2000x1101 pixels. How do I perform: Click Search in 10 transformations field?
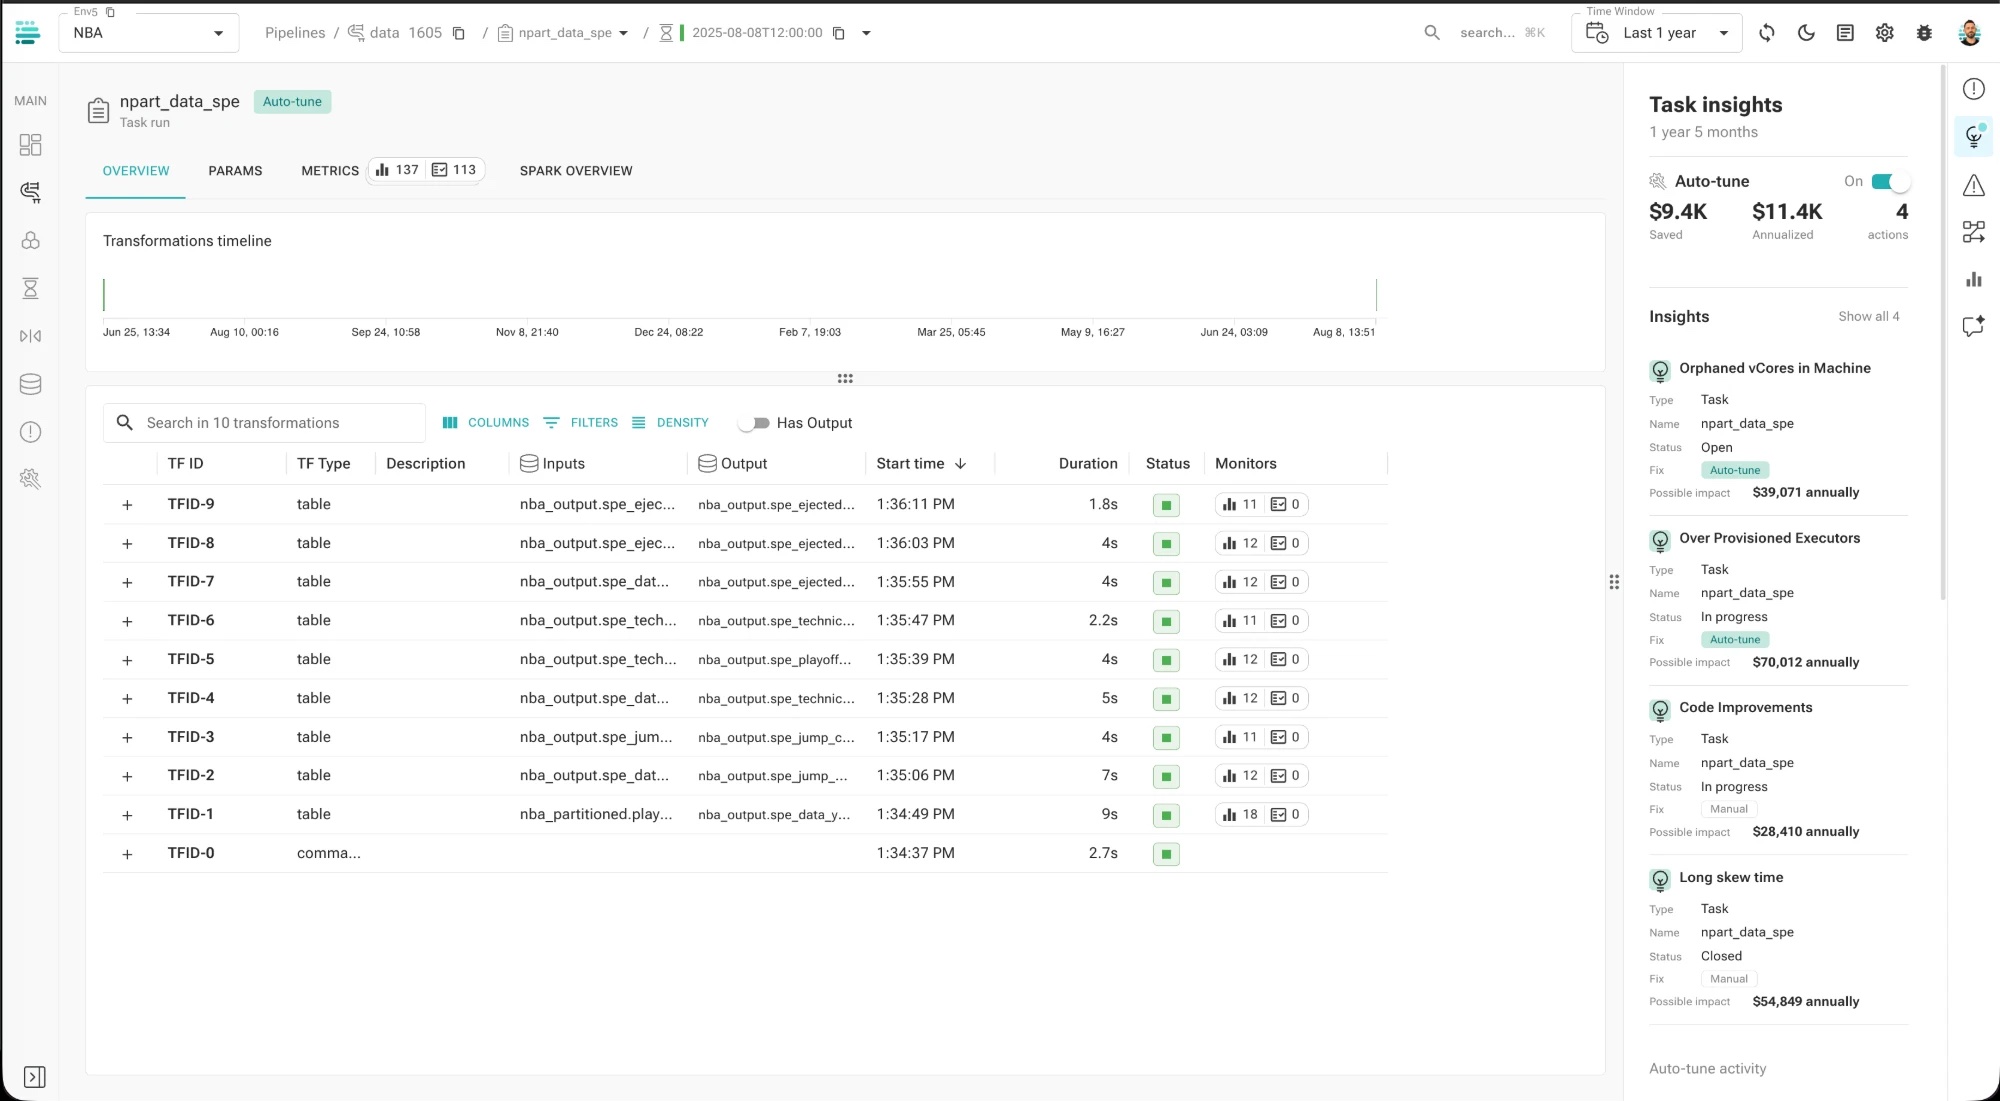(x=264, y=423)
